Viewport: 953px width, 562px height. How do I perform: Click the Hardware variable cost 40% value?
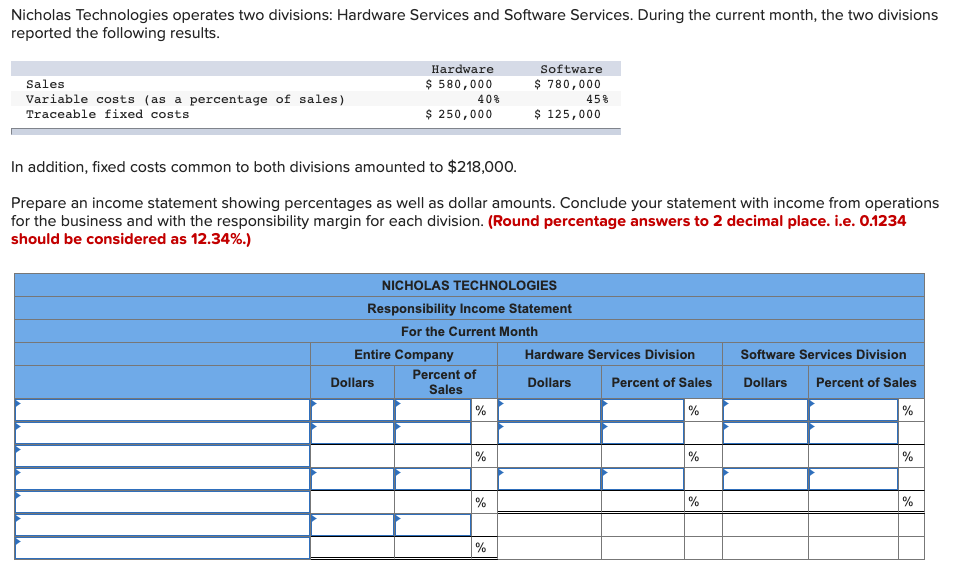[x=489, y=99]
